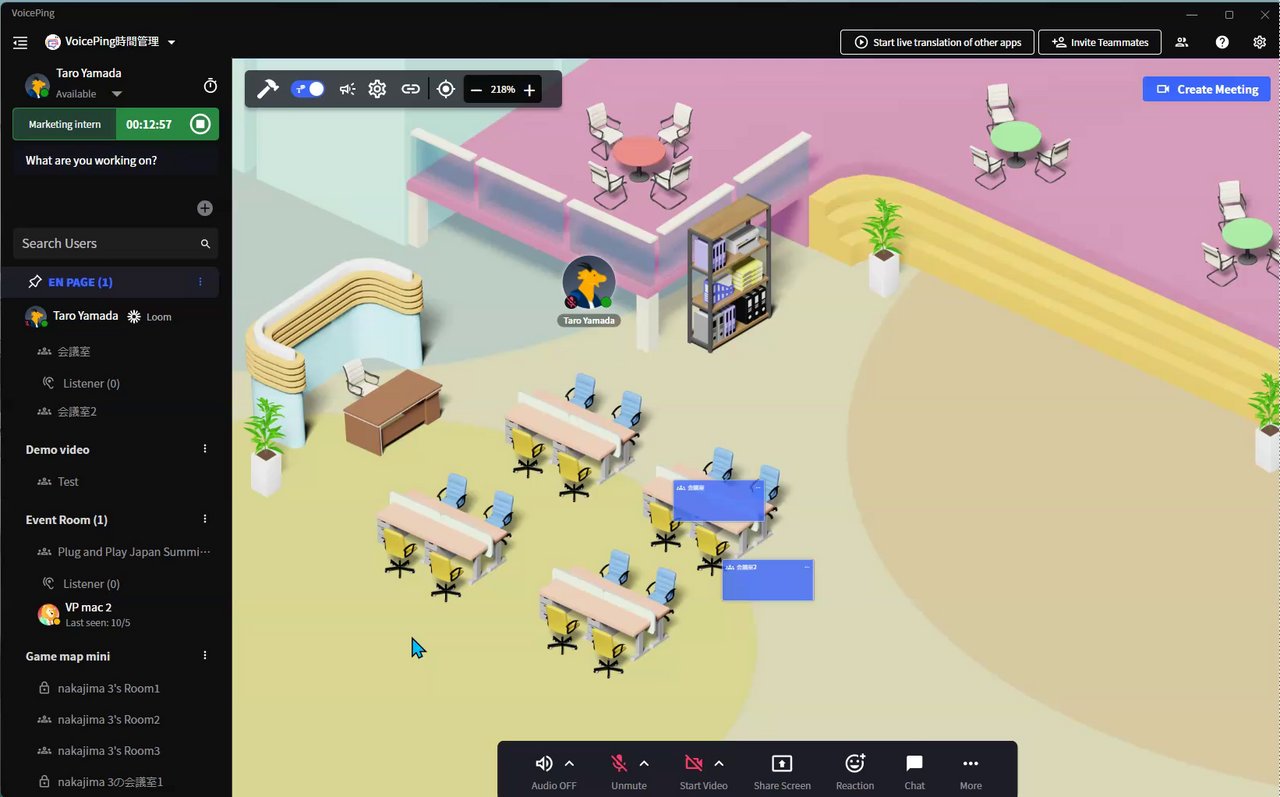Select the EN PAGE (1) floor

tap(80, 282)
